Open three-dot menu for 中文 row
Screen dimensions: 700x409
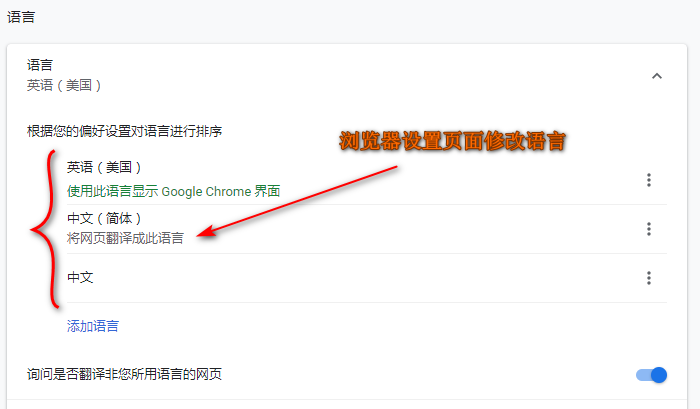[x=649, y=278]
